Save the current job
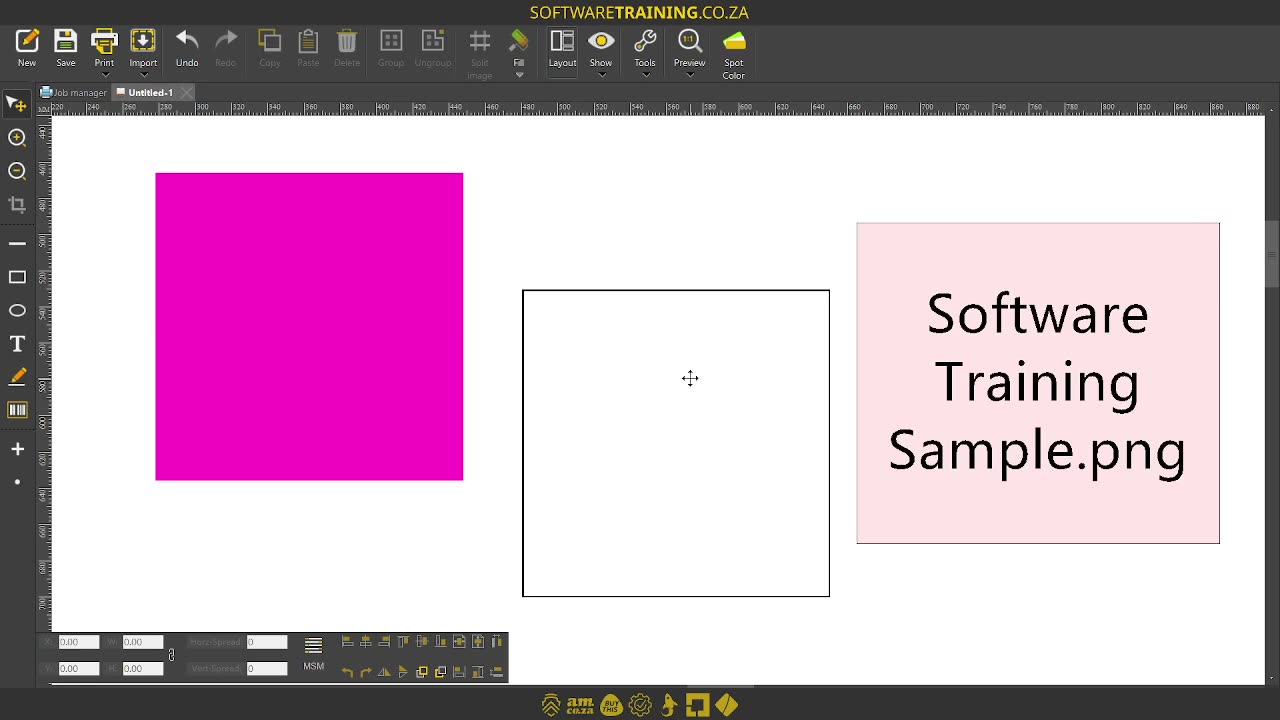 (x=65, y=47)
